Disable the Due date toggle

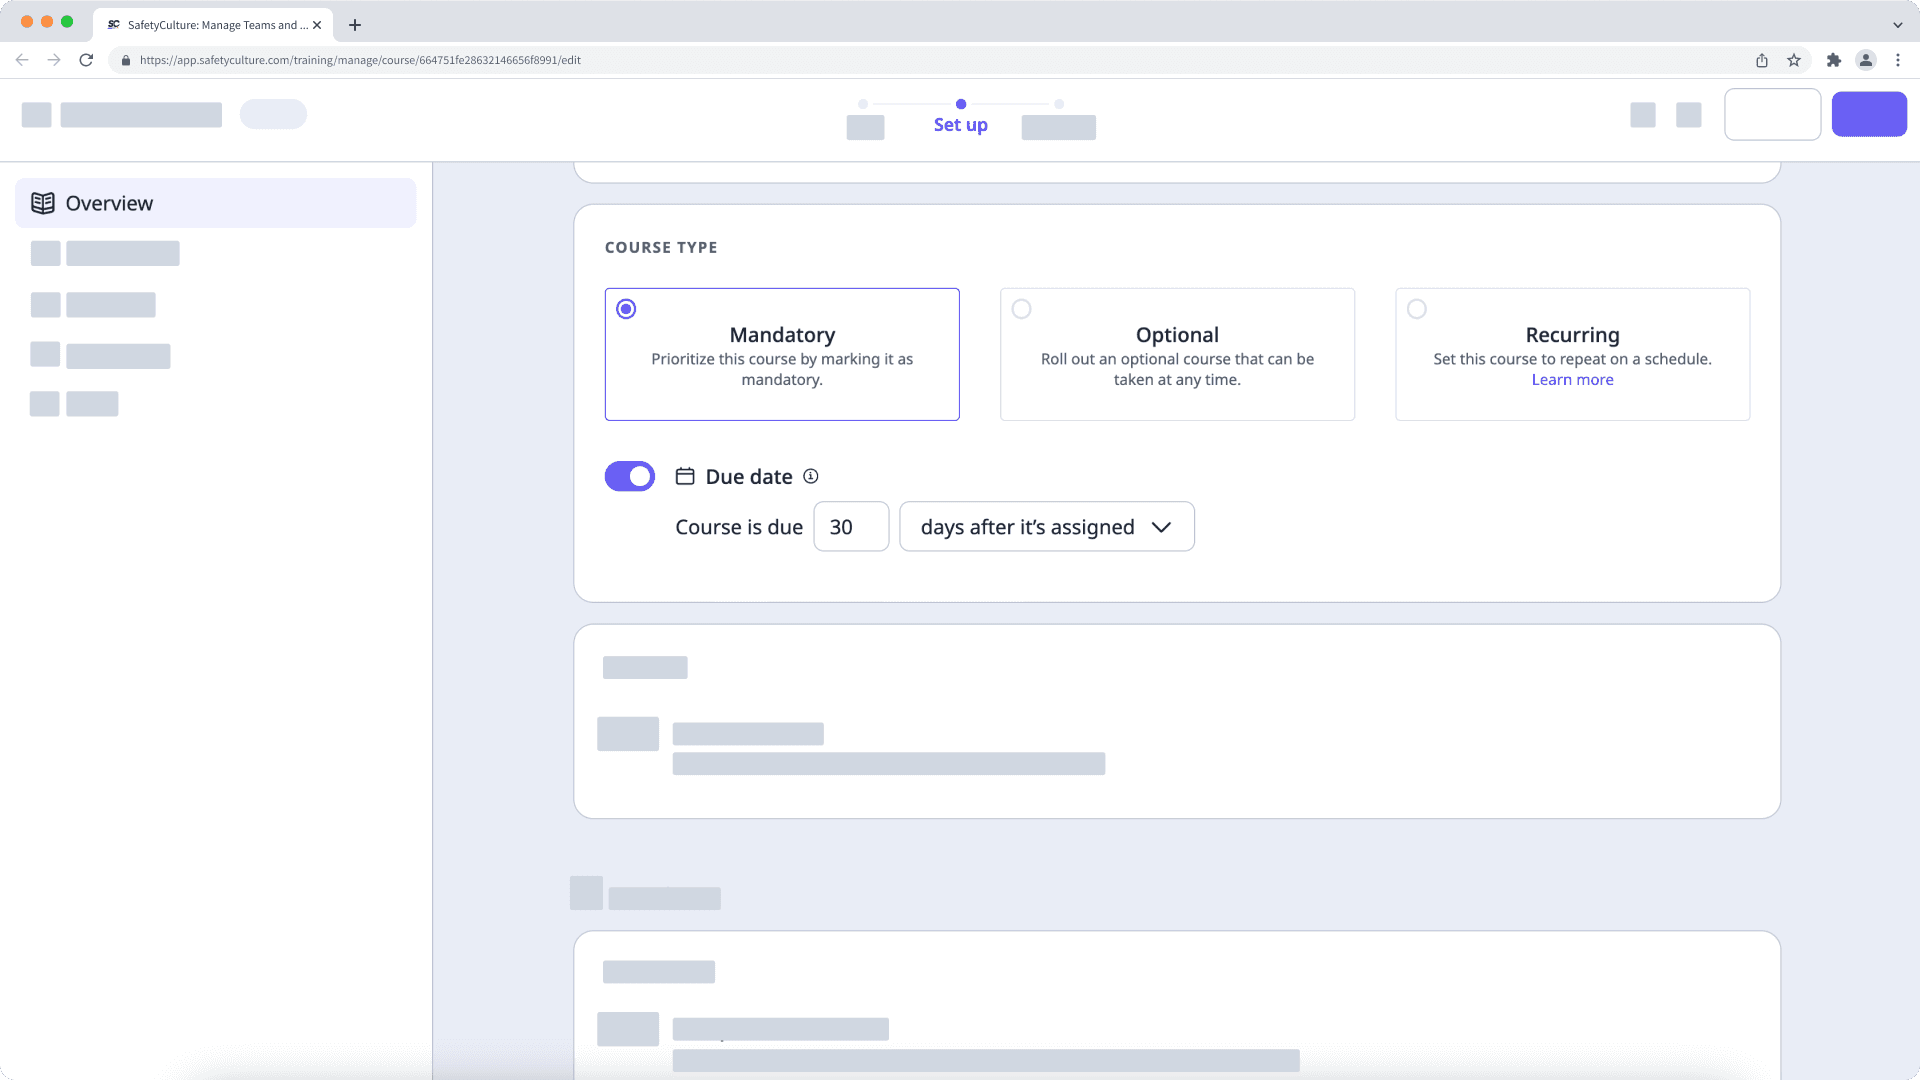[x=629, y=476]
